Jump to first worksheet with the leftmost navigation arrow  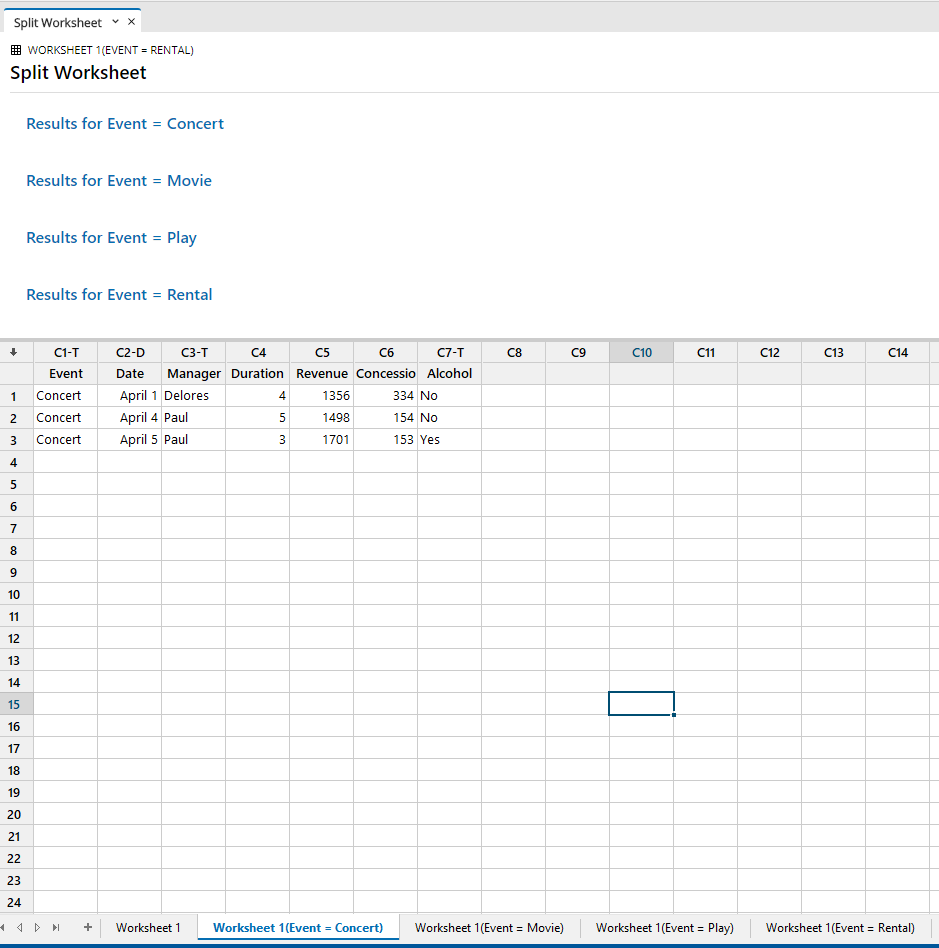pos(4,928)
